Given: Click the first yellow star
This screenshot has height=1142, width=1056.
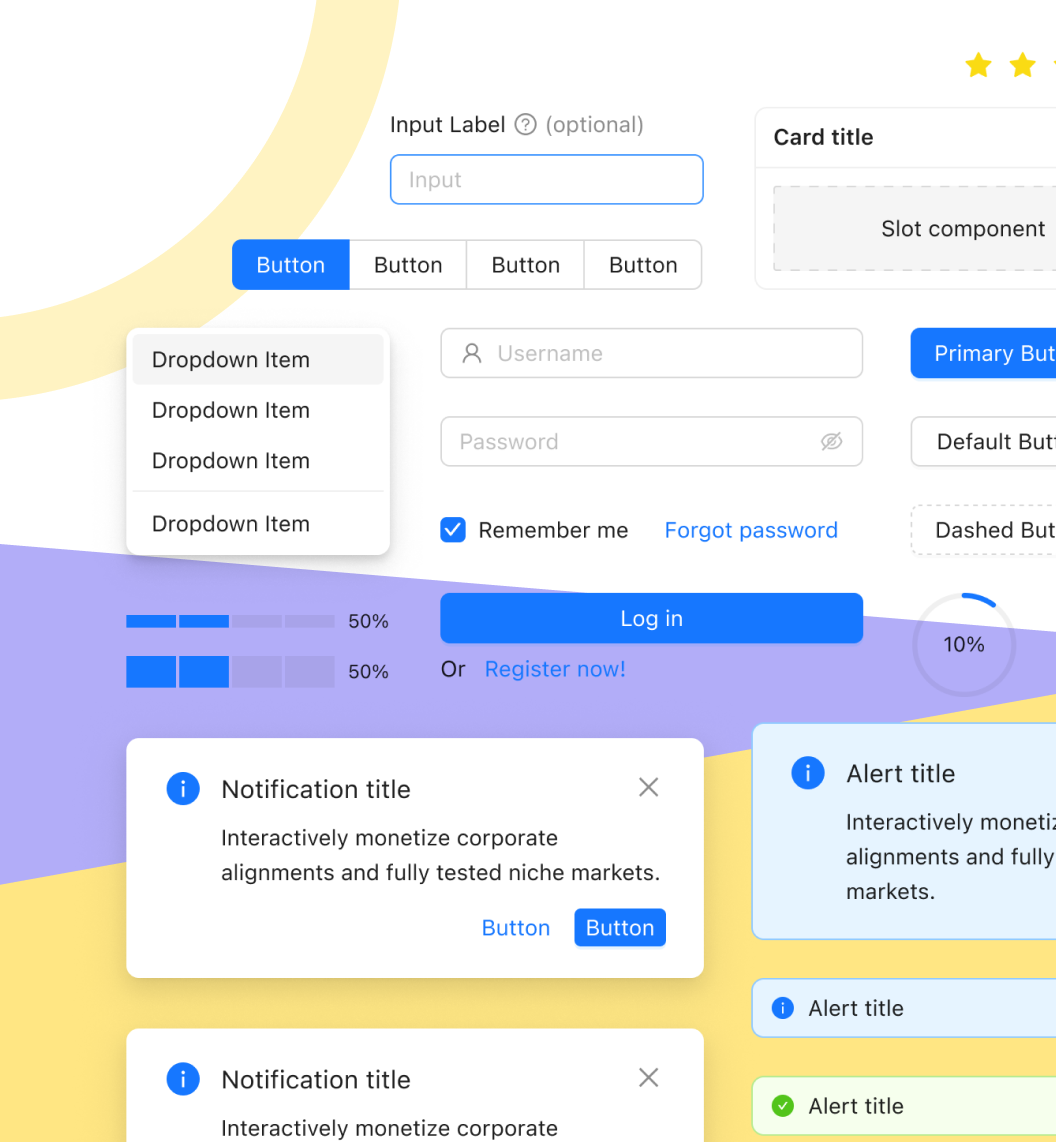Looking at the screenshot, I should (x=977, y=64).
